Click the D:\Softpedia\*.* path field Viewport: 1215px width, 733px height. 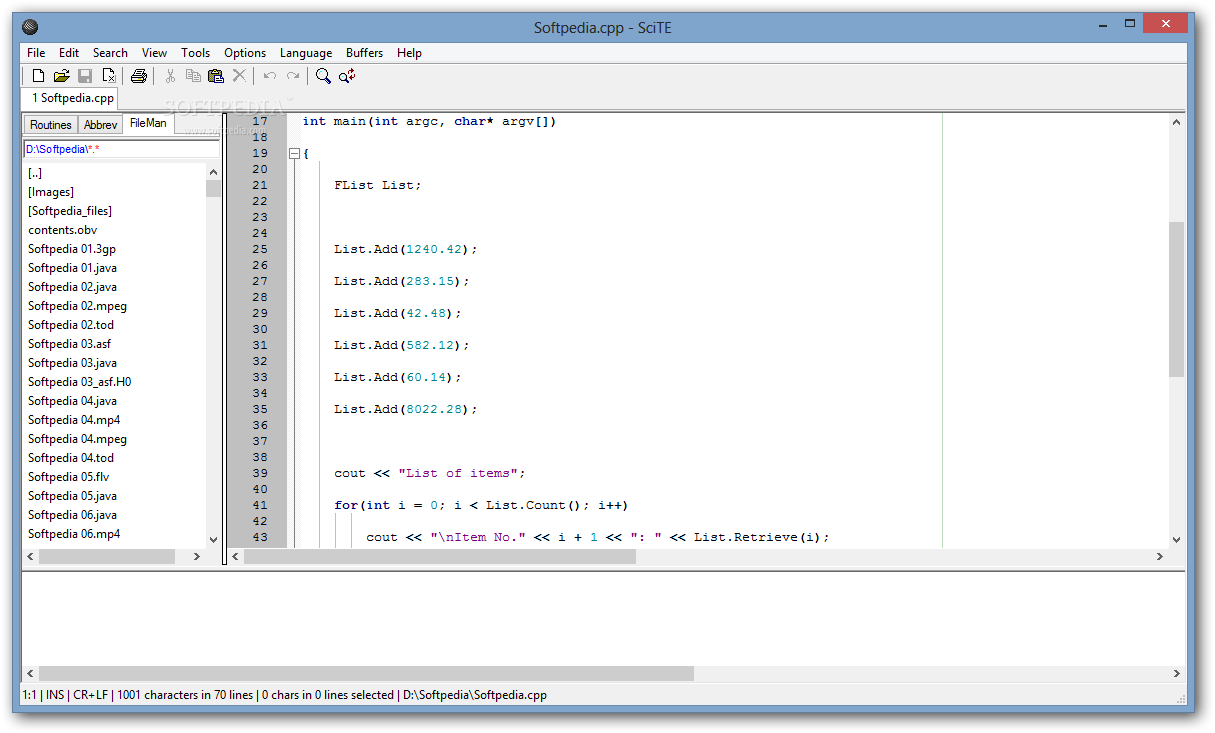coord(121,149)
